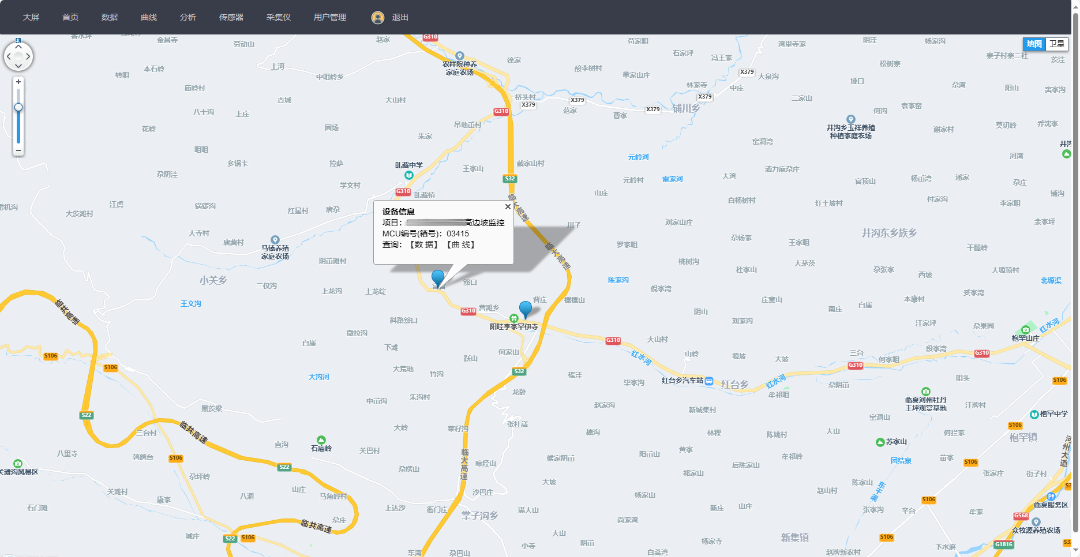Click the 马福养殖家庭农场 POI icon
Image resolution: width=1080 pixels, height=557 pixels.
point(275,240)
